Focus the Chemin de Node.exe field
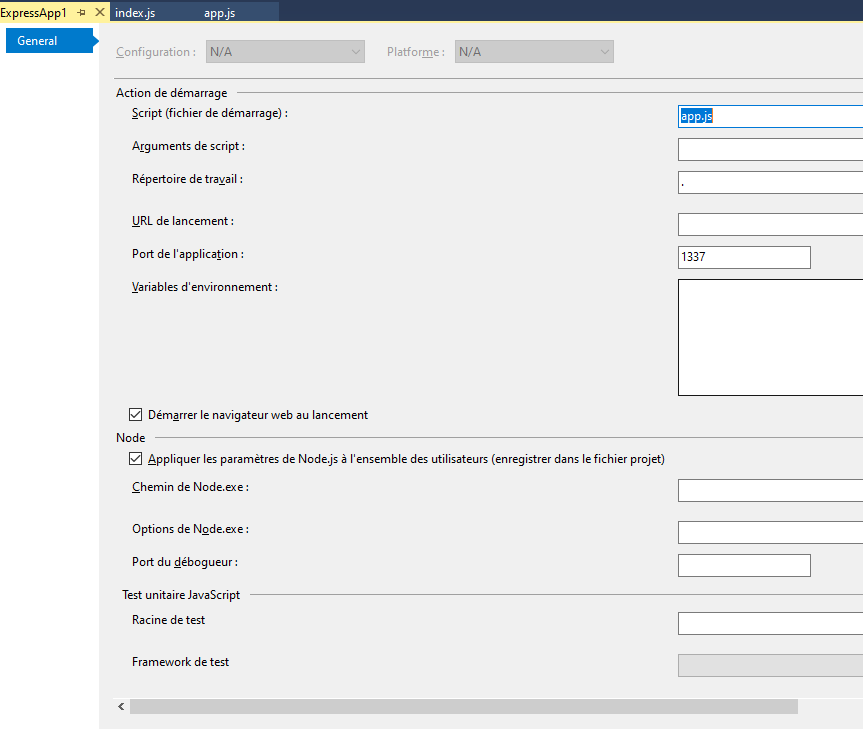 [770, 490]
